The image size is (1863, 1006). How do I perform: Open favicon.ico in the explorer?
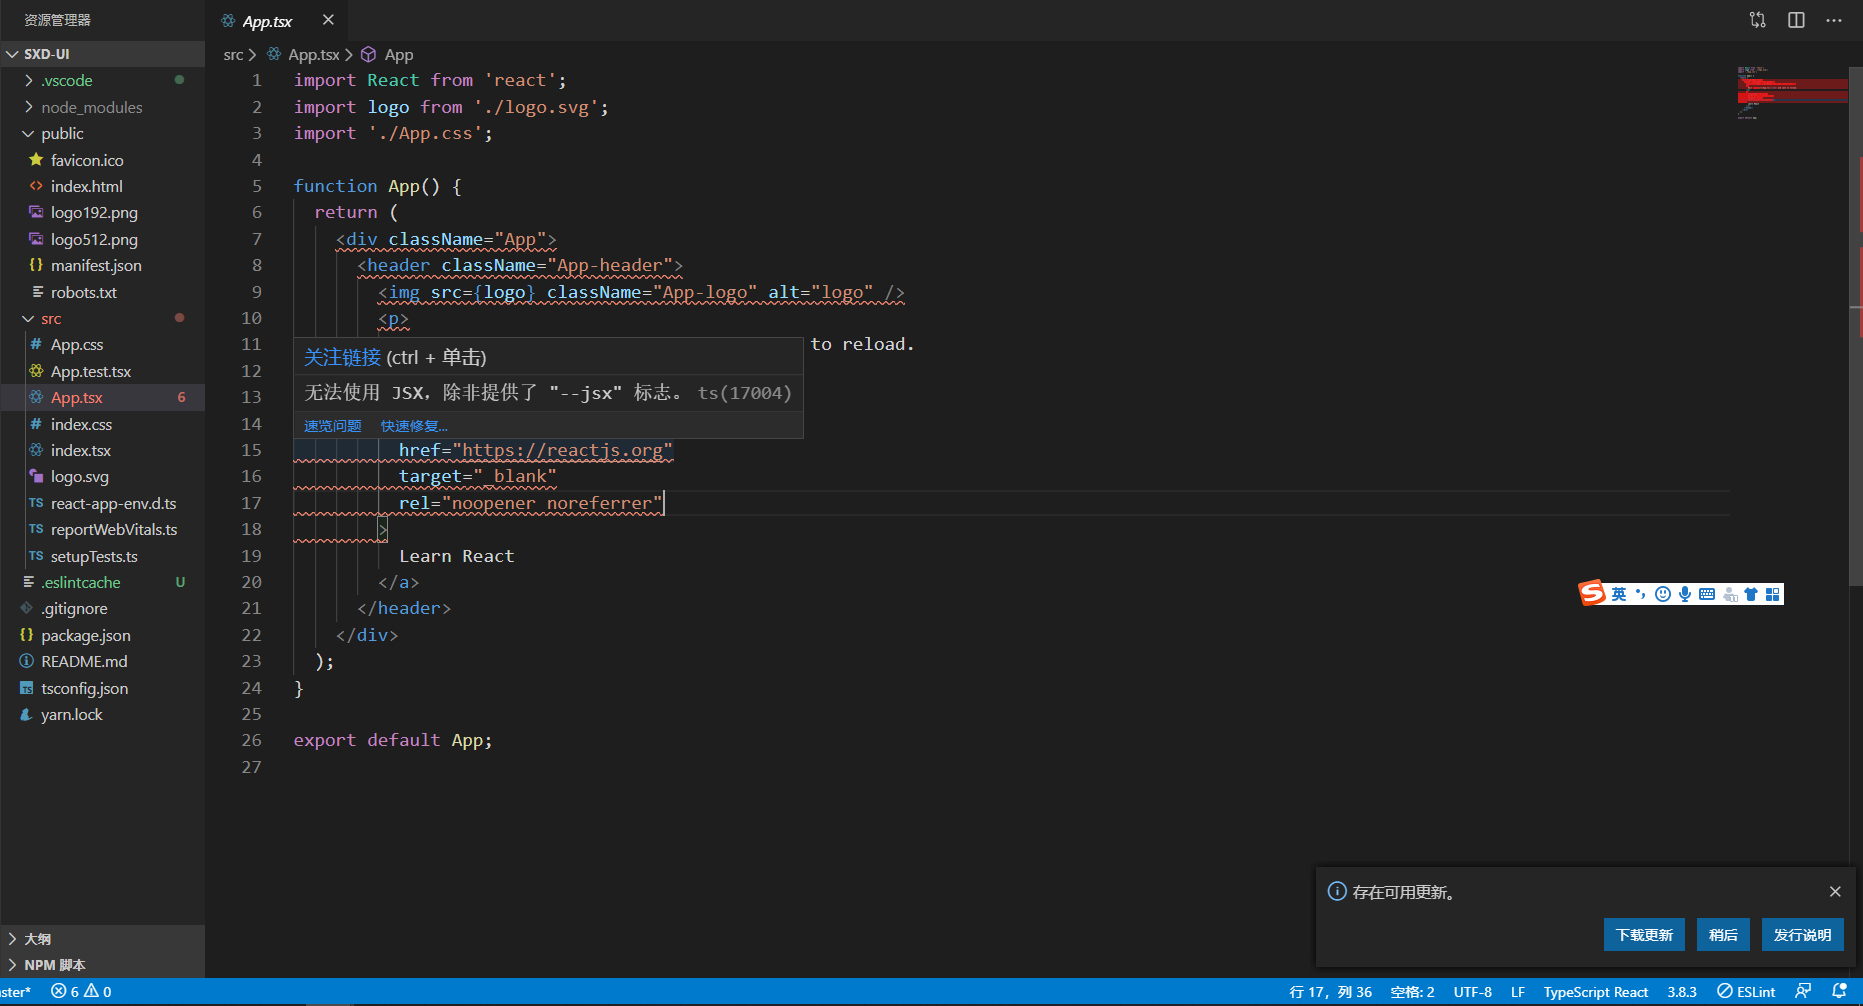coord(102,160)
